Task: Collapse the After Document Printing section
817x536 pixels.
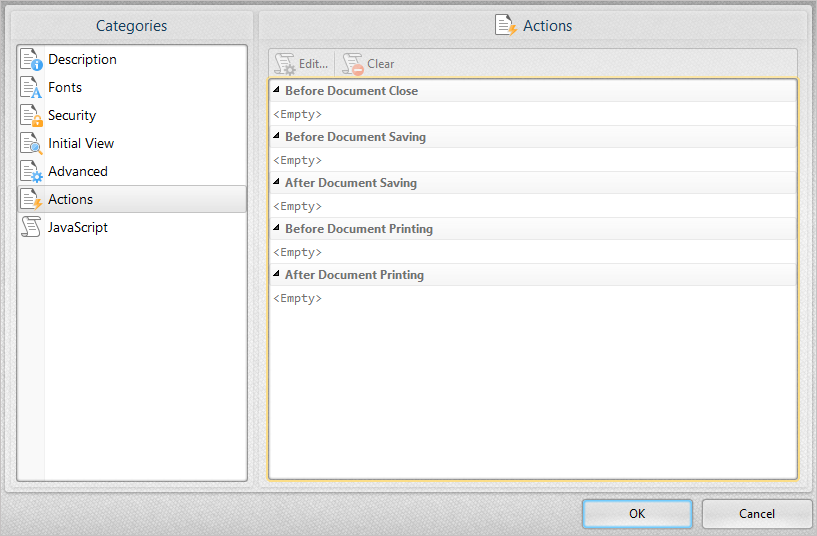Action: point(277,275)
